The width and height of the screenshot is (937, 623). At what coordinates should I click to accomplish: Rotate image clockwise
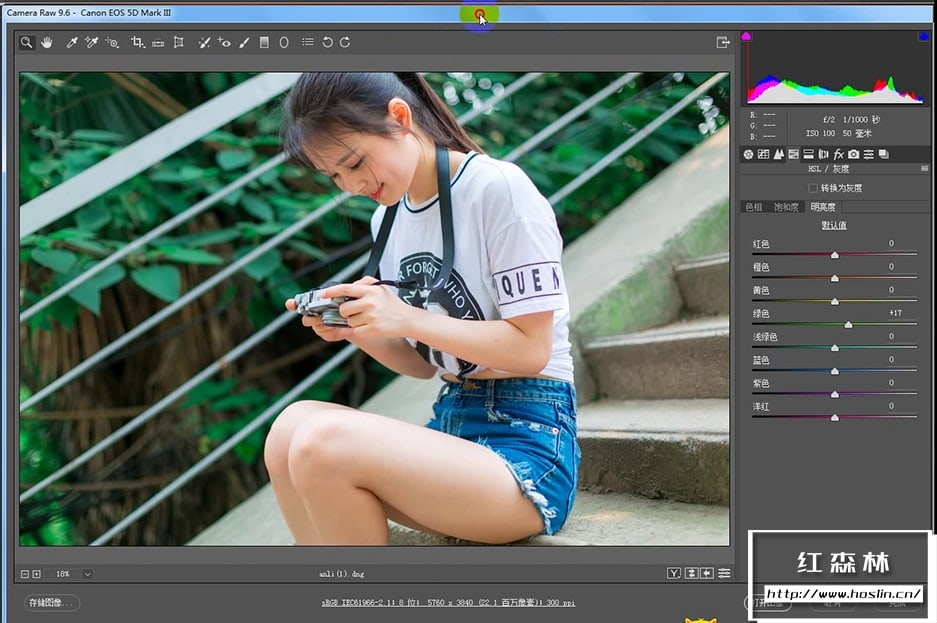[345, 42]
